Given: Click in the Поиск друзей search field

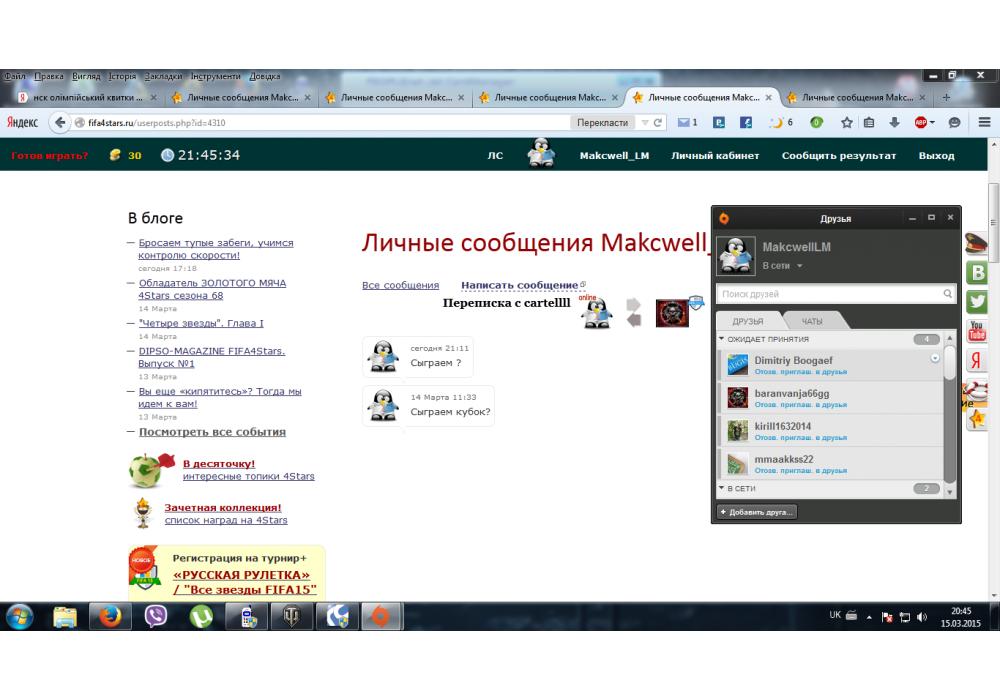Looking at the screenshot, I should [x=835, y=294].
